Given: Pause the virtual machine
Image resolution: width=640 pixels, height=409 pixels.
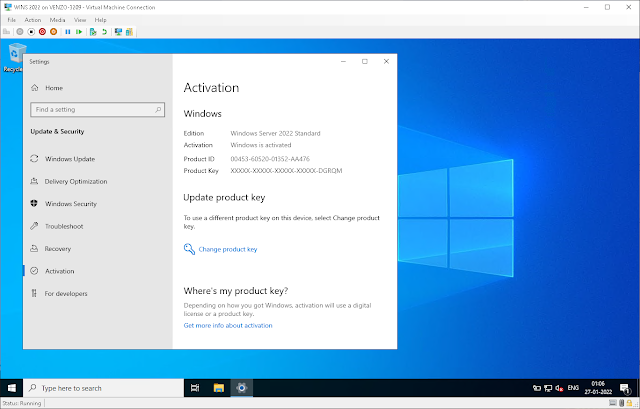Looking at the screenshot, I should [x=68, y=32].
